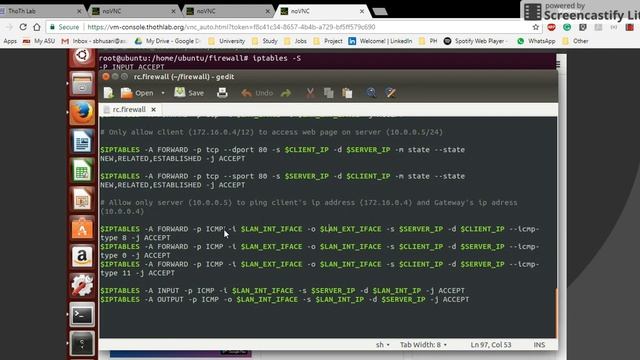Open Ubuntu Dash search launcher

click(82, 56)
